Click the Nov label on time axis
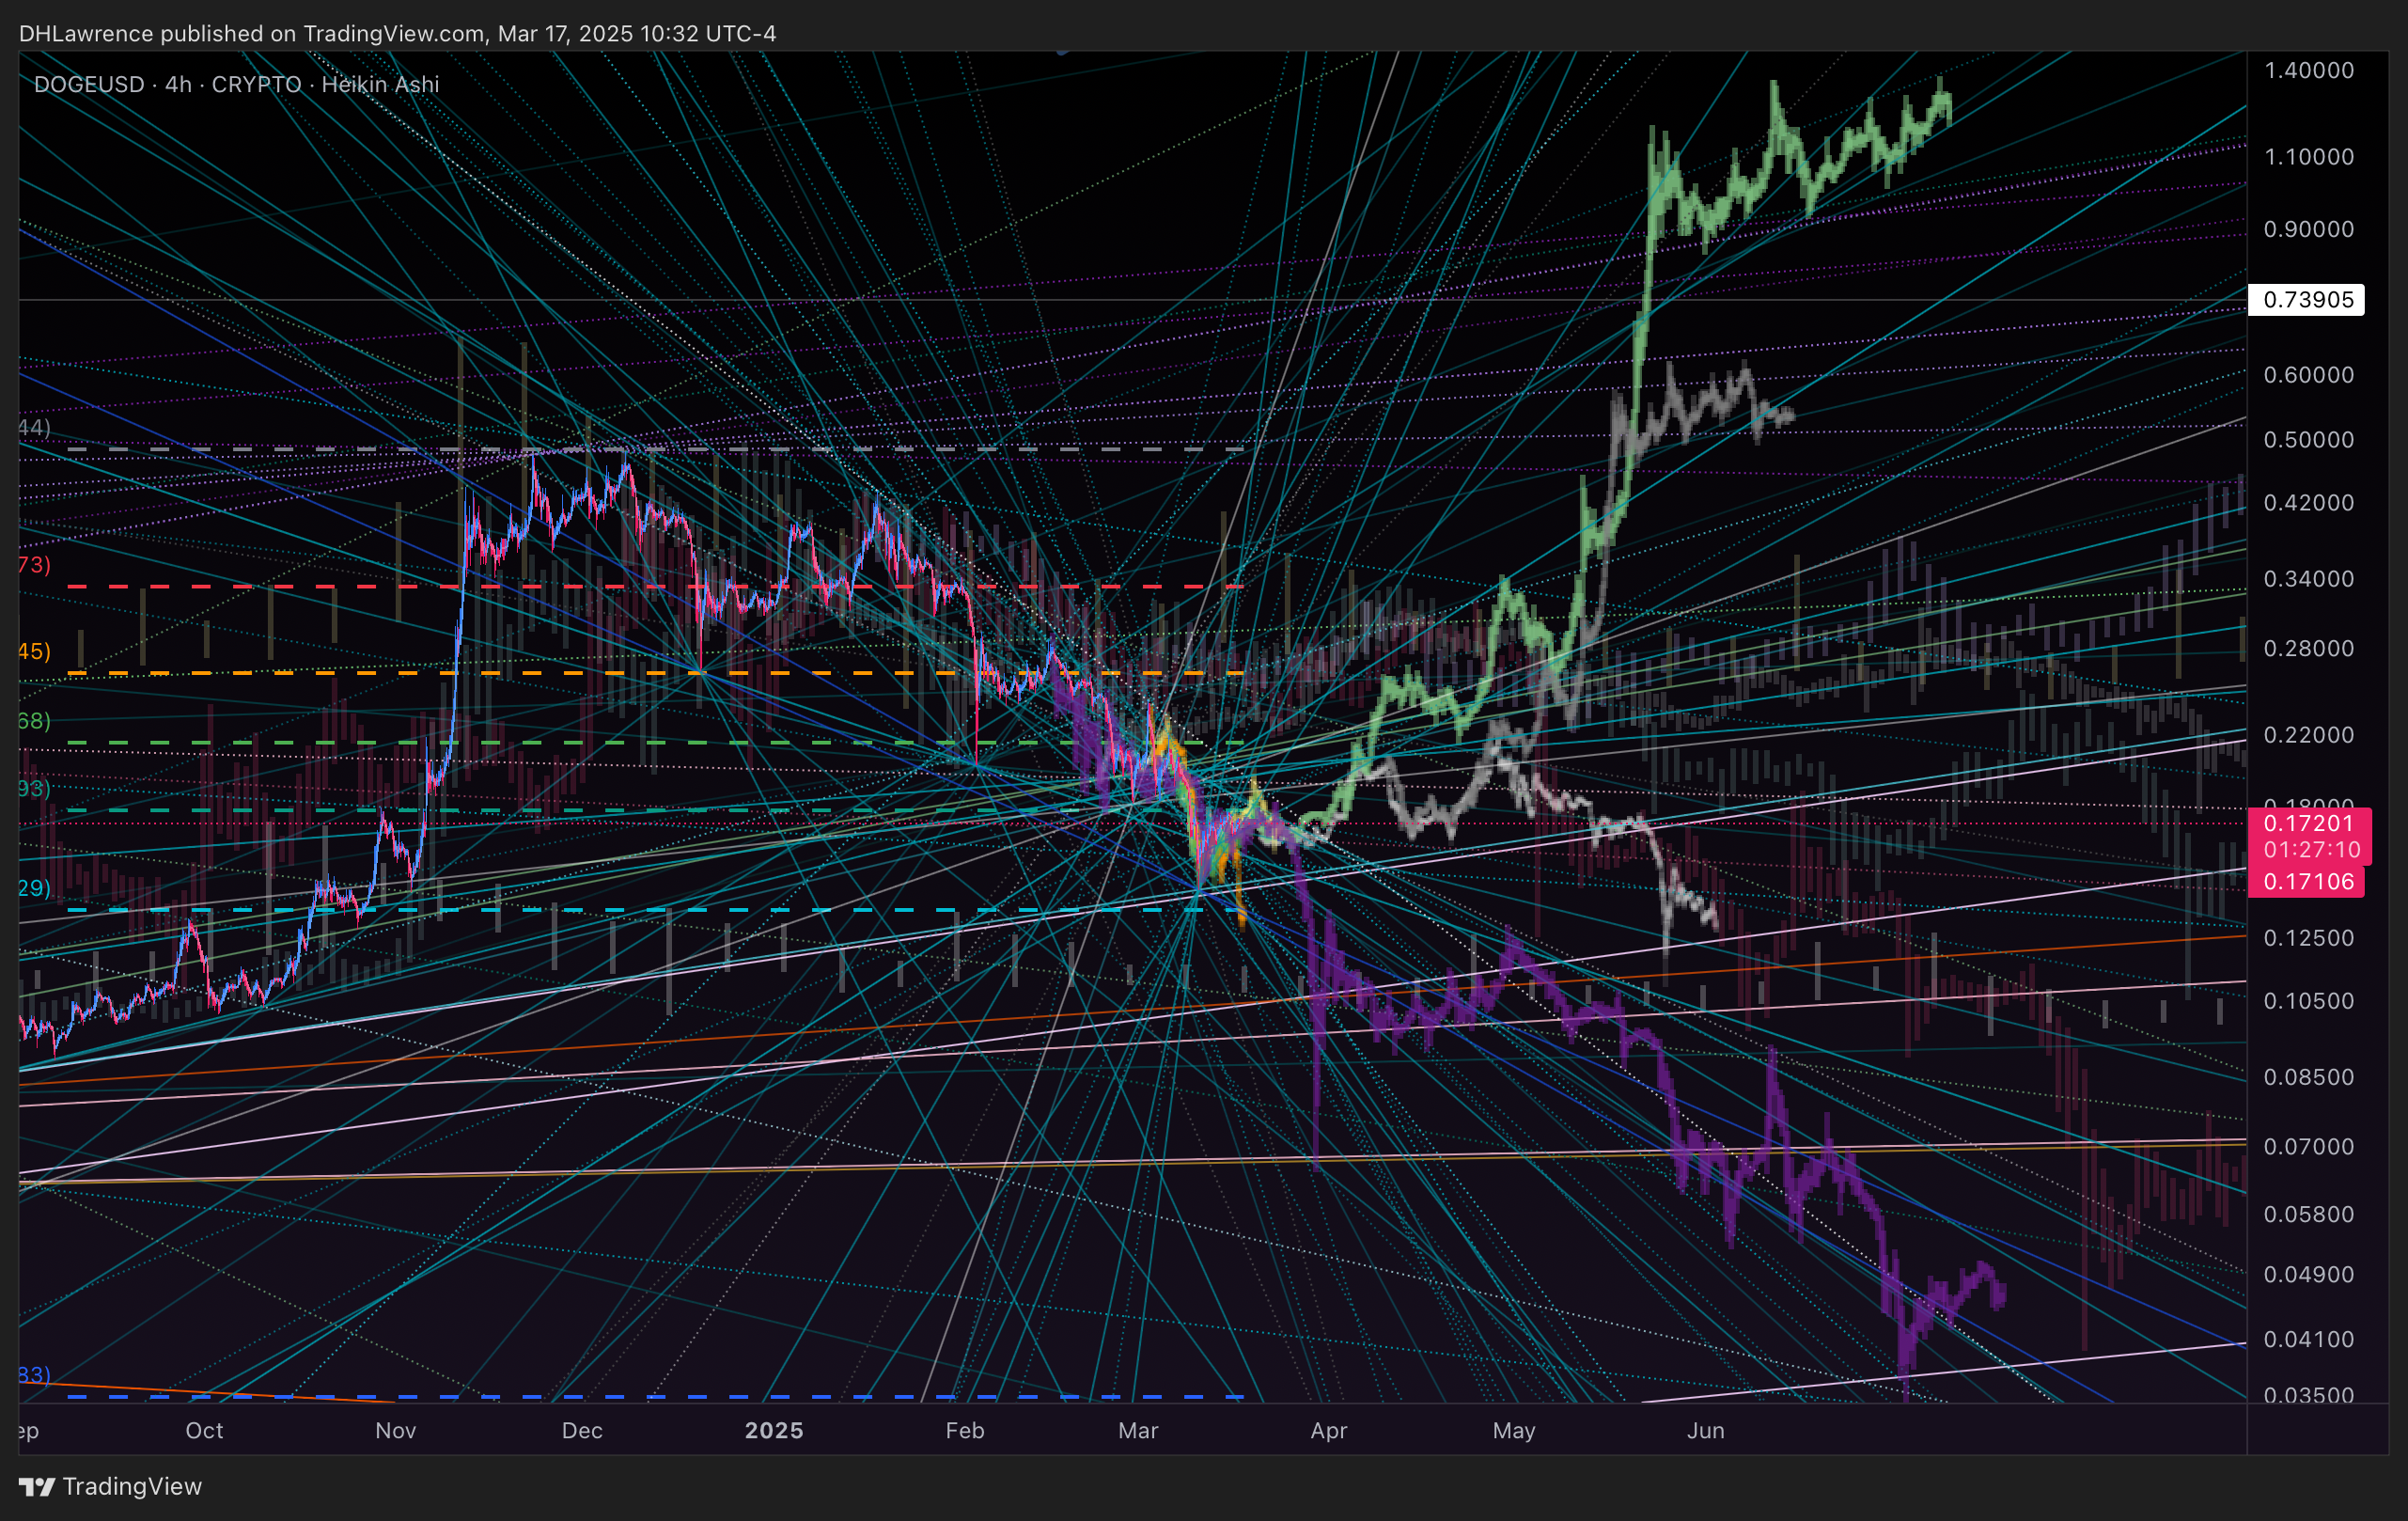Image resolution: width=2408 pixels, height=1521 pixels. click(396, 1431)
